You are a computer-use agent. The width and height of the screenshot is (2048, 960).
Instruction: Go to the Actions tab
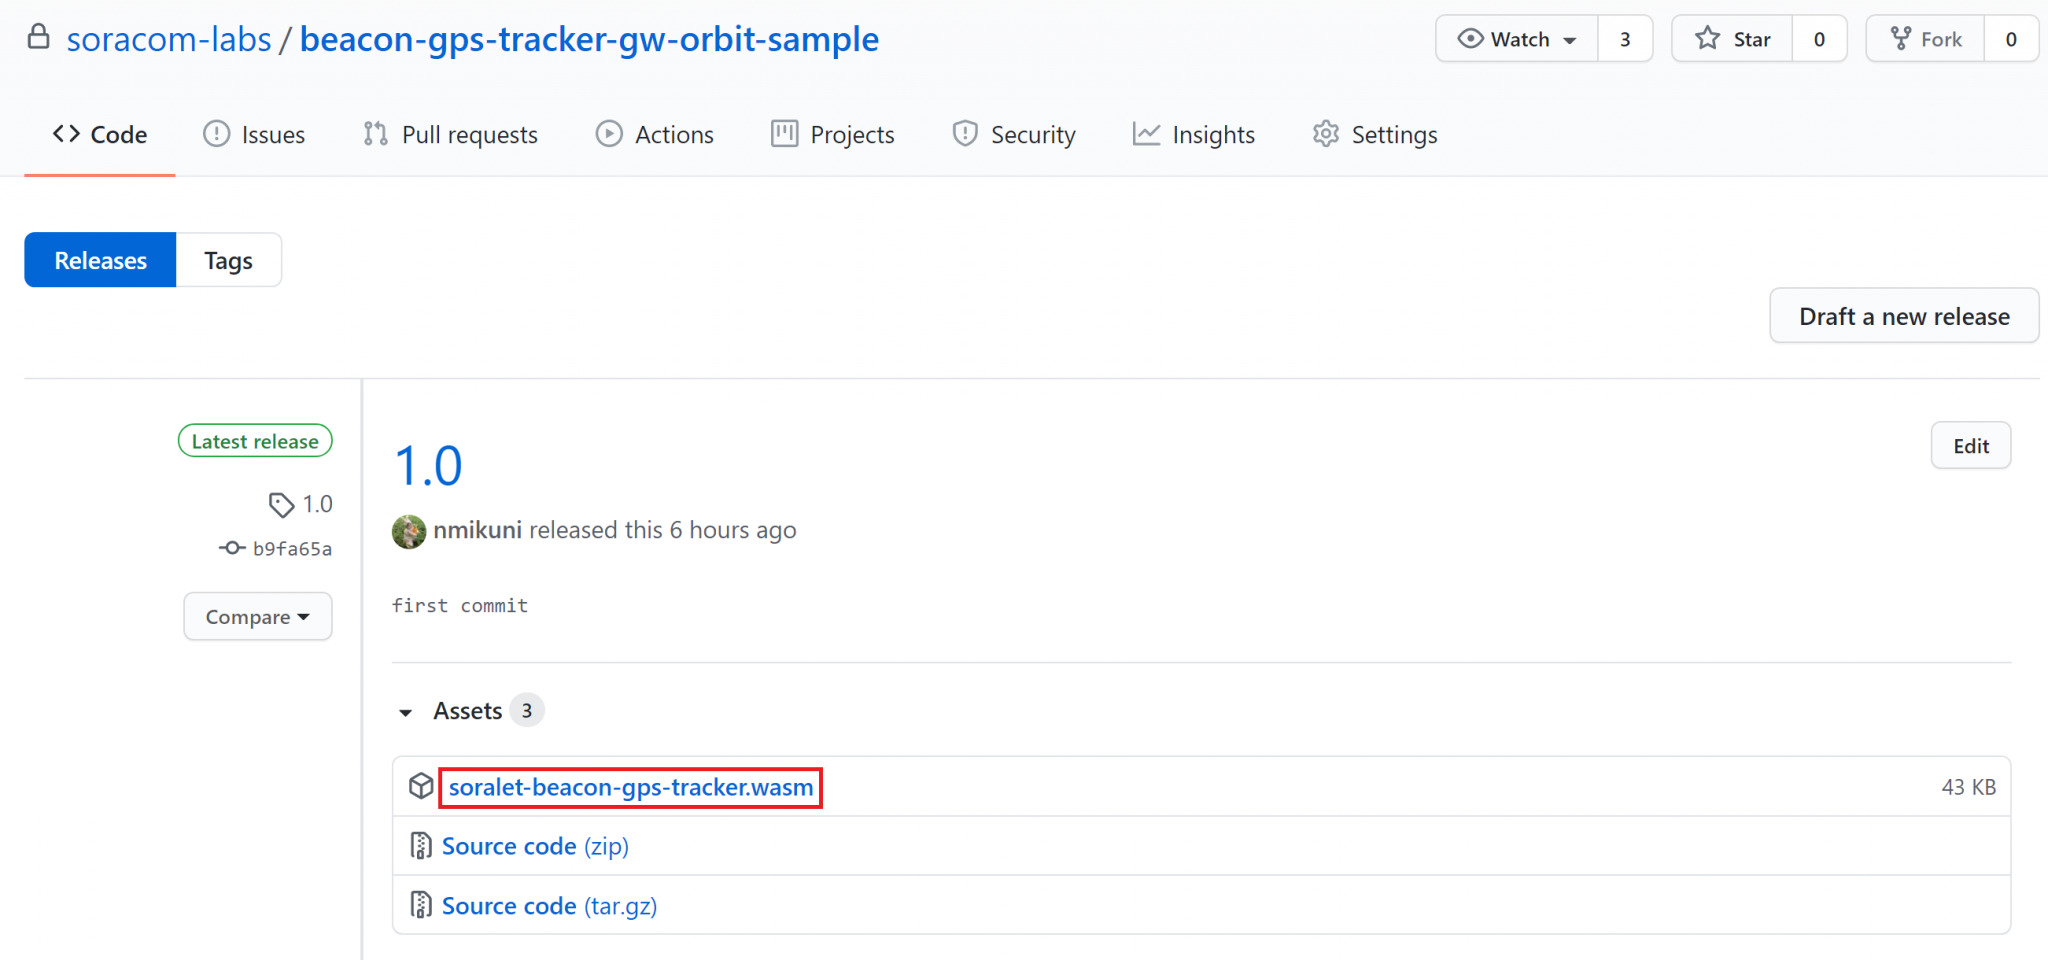[x=655, y=135]
